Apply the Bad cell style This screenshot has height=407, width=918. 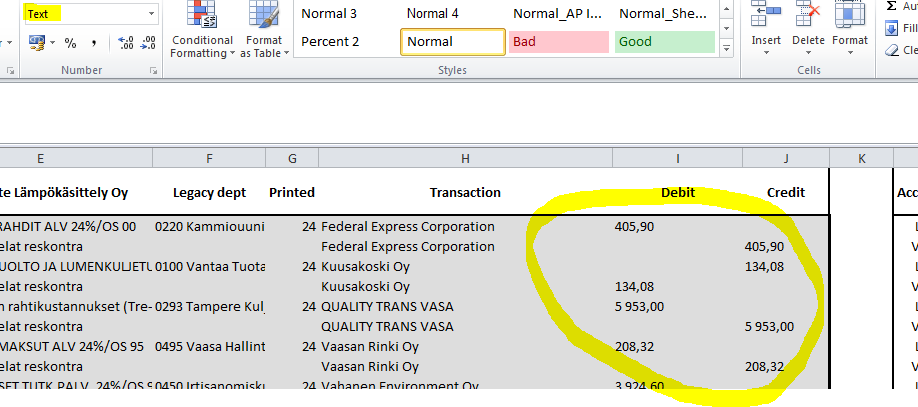coord(559,42)
